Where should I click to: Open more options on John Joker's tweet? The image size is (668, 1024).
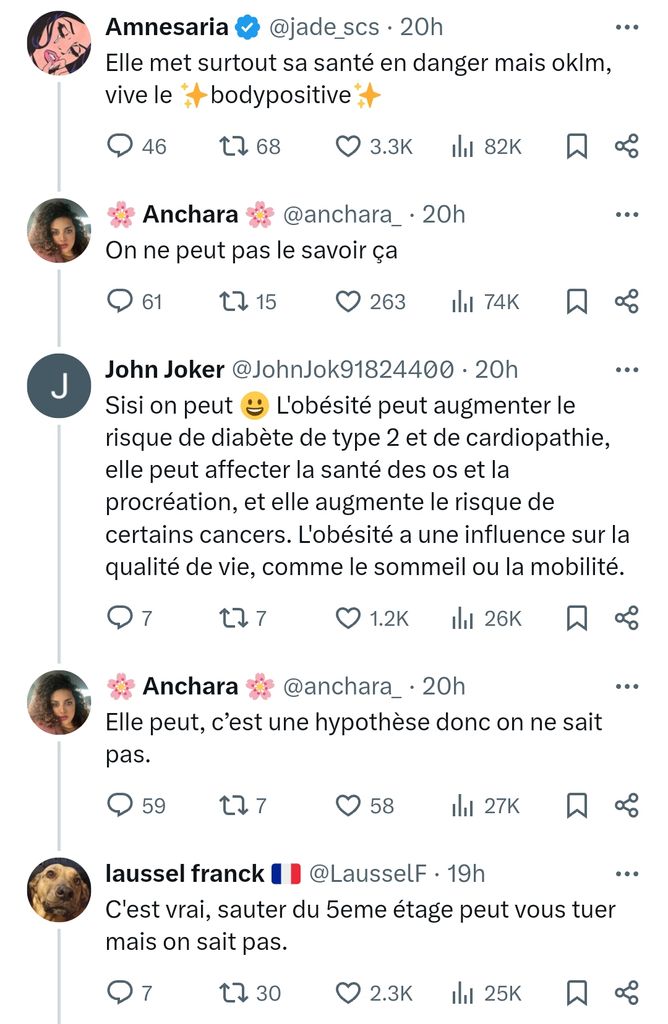[x=627, y=369]
